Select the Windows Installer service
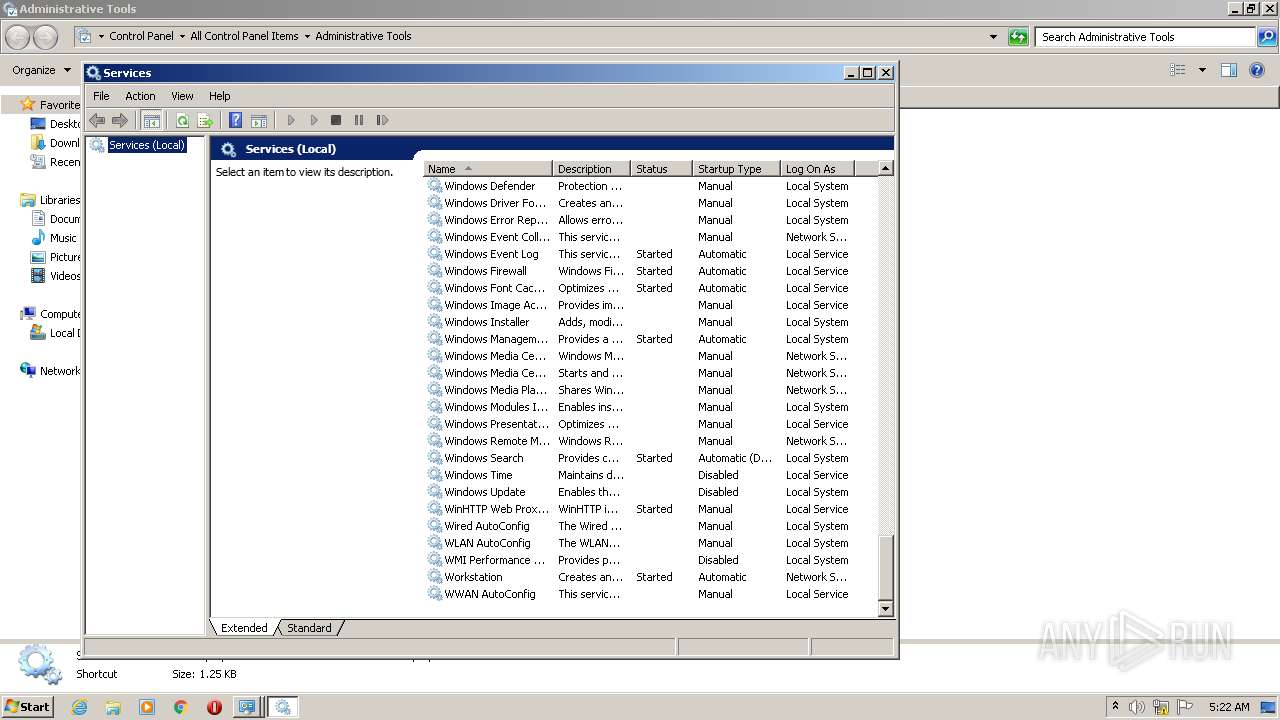The height and width of the screenshot is (720, 1280). coord(650,322)
